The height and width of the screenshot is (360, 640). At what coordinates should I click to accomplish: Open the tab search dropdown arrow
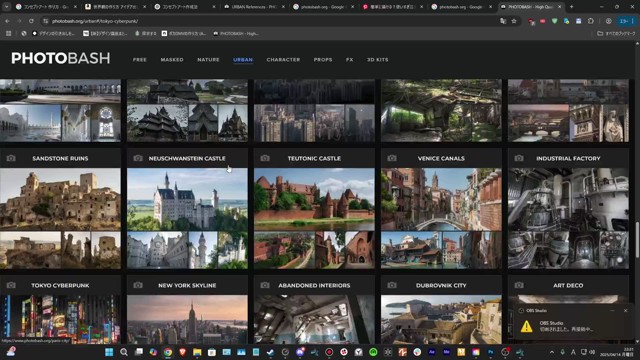point(7,7)
